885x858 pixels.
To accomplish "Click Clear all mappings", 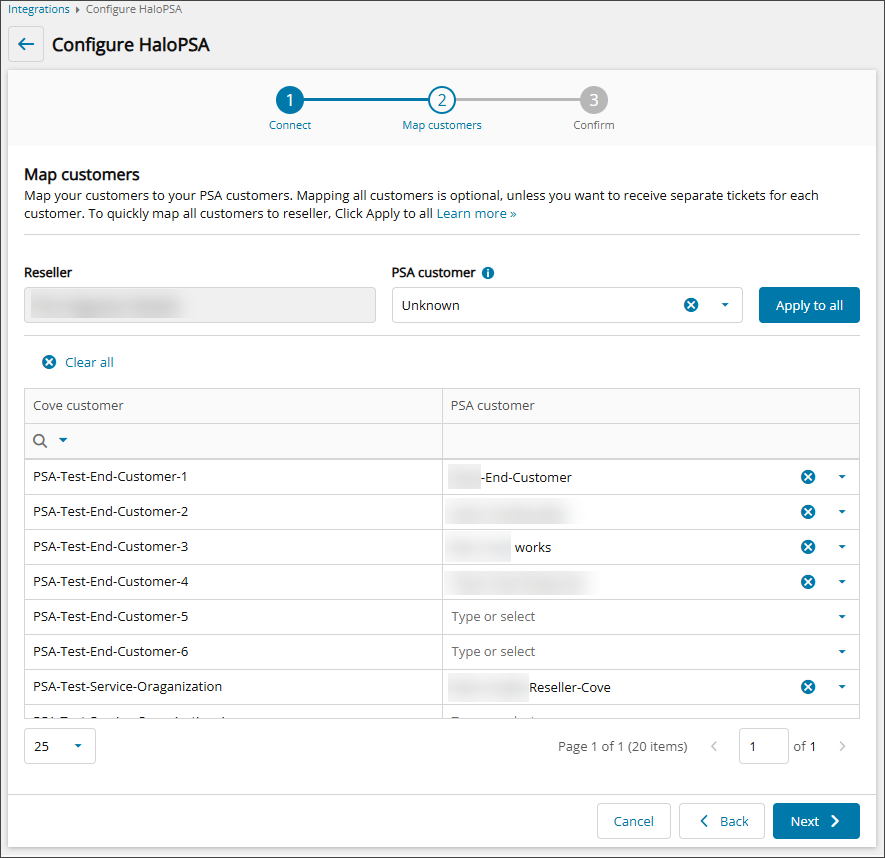I will coord(78,362).
